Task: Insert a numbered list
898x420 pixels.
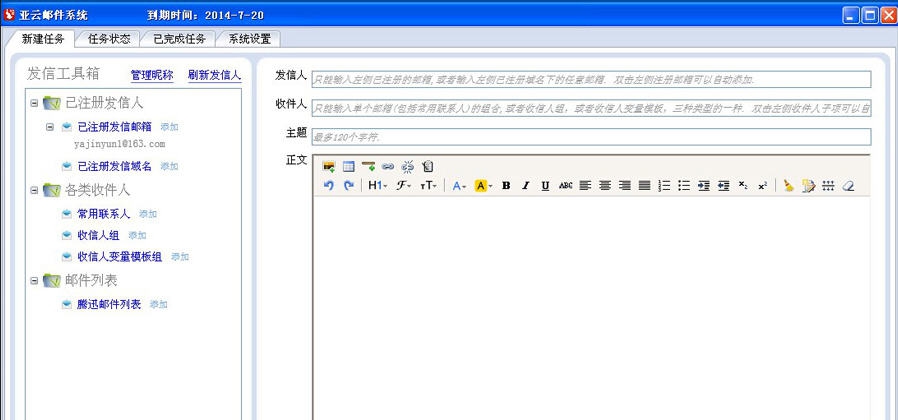Action: click(x=664, y=186)
